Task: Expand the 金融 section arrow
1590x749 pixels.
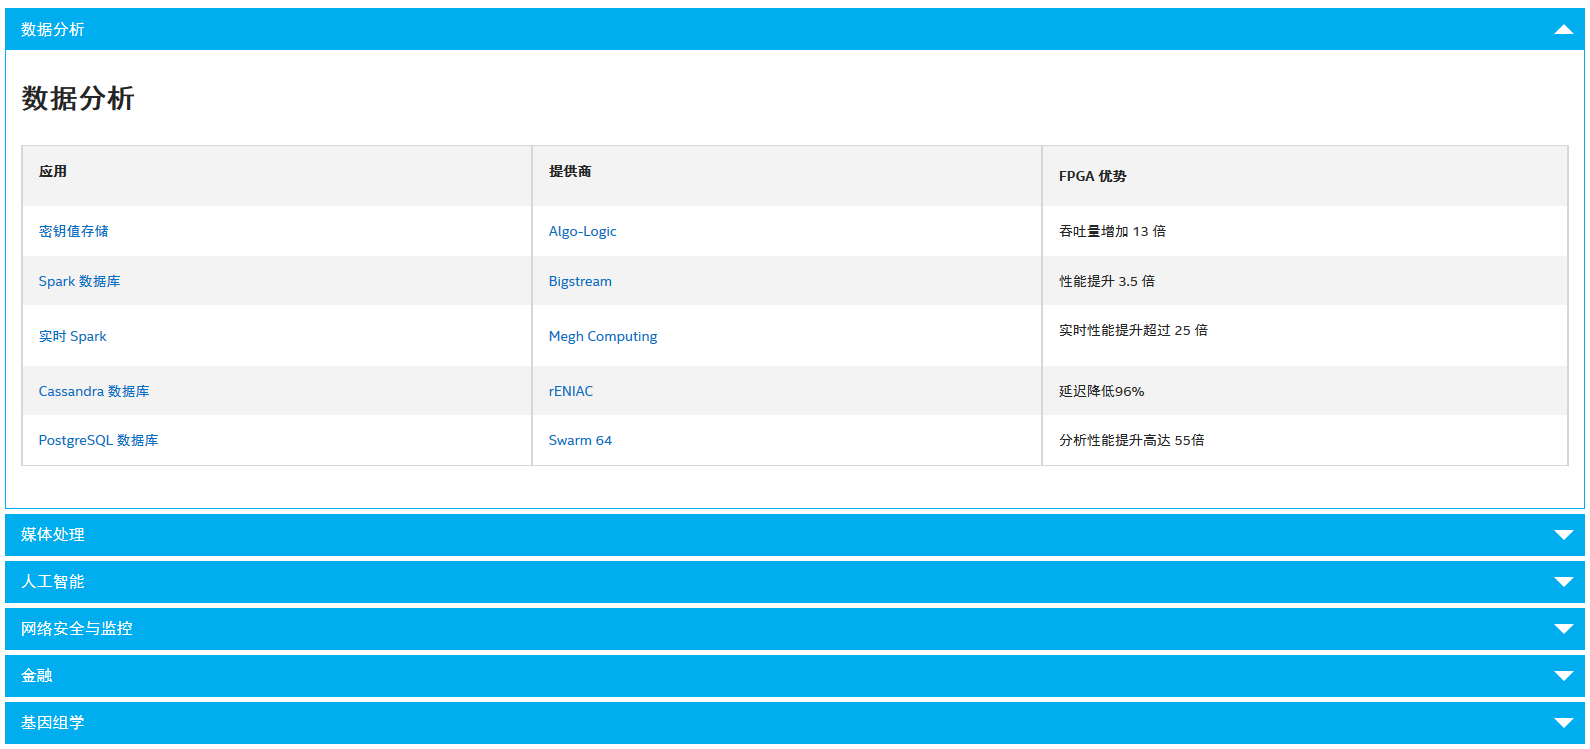Action: (1564, 676)
